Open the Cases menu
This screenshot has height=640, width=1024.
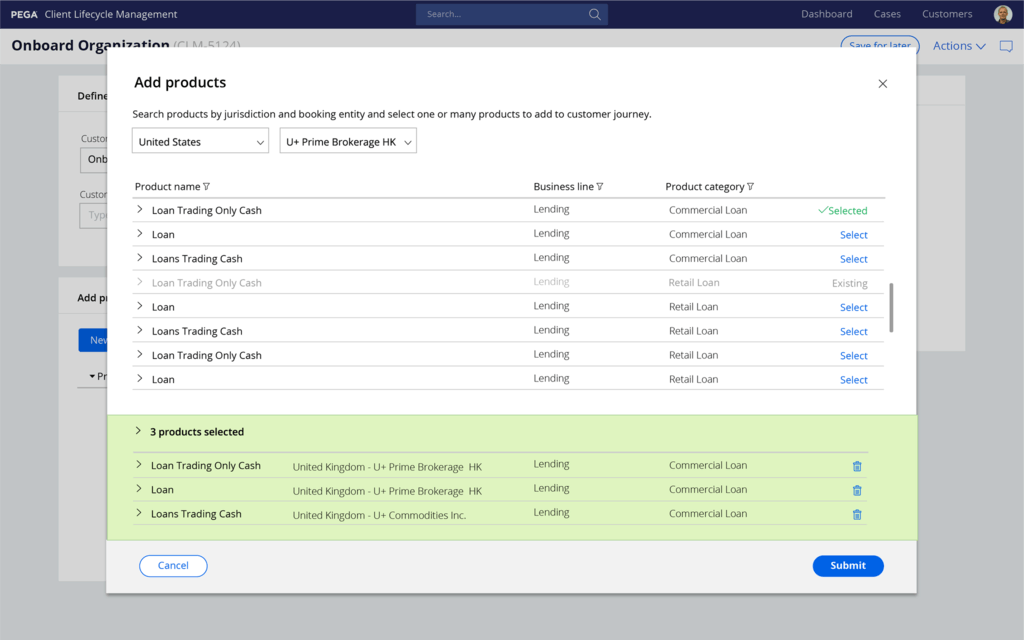[887, 14]
